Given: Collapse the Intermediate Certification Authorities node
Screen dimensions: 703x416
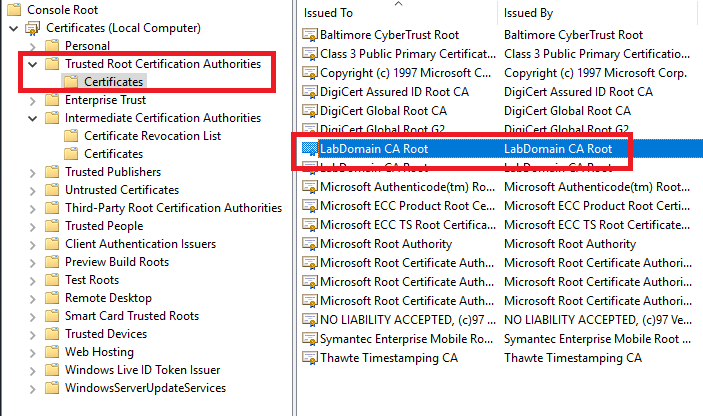Looking at the screenshot, I should click(33, 118).
